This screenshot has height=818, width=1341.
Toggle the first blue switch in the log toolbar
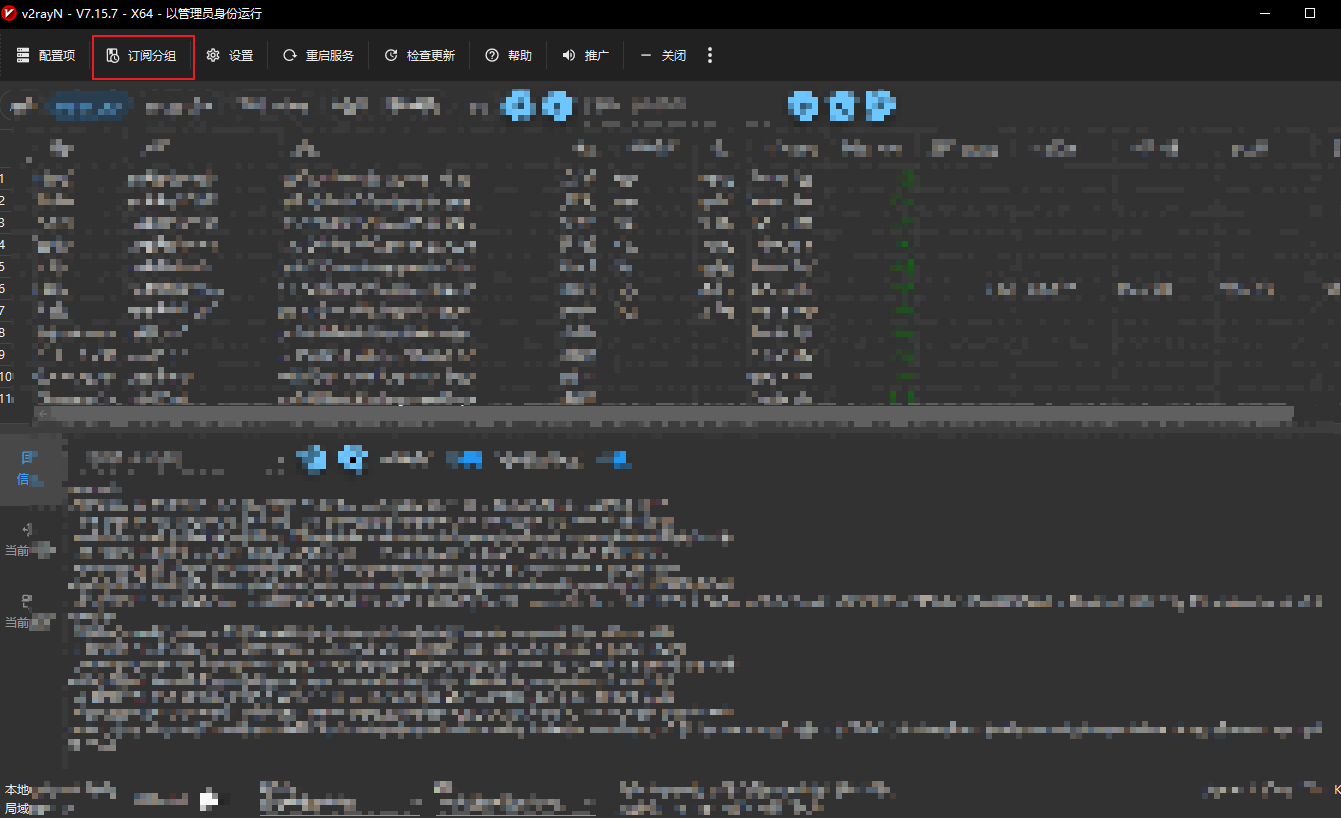point(464,459)
